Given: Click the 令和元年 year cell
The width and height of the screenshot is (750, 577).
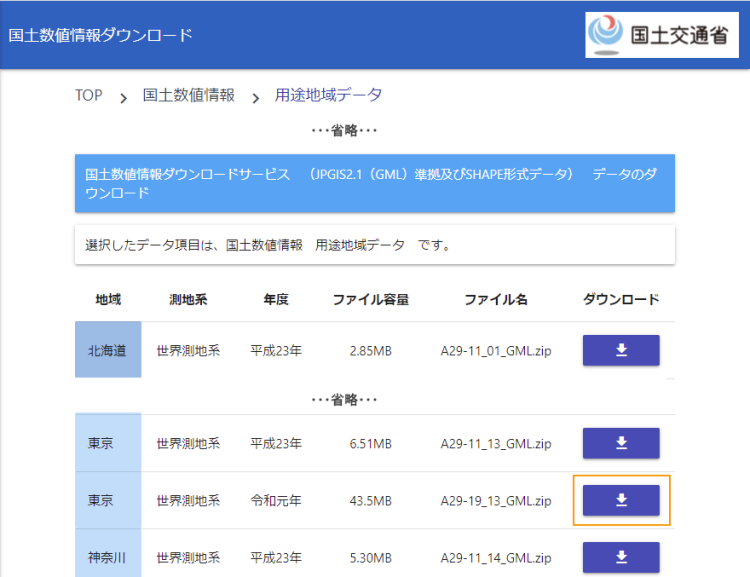Looking at the screenshot, I should click(x=276, y=501).
